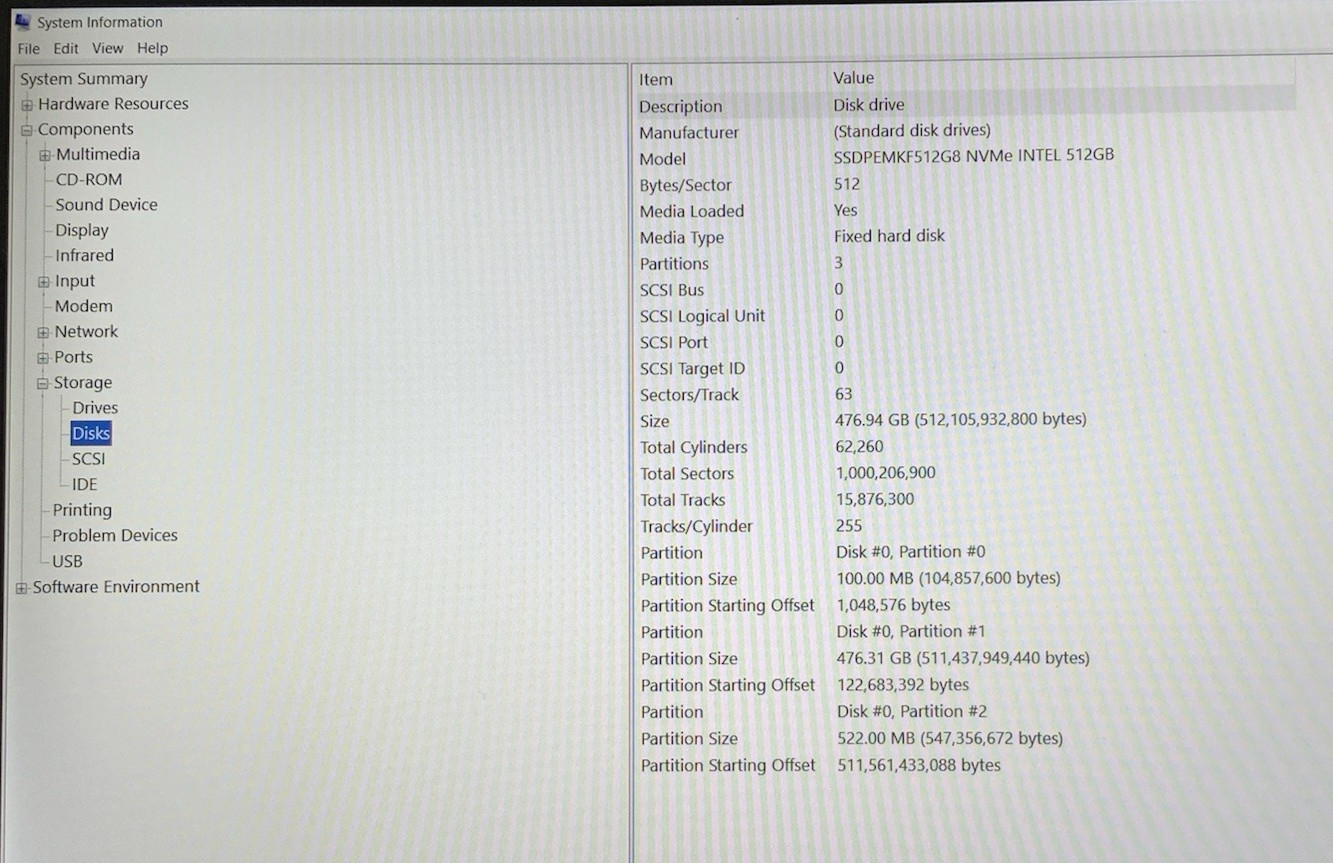
Task: Expand the Hardware Resources node
Action: coord(27,105)
